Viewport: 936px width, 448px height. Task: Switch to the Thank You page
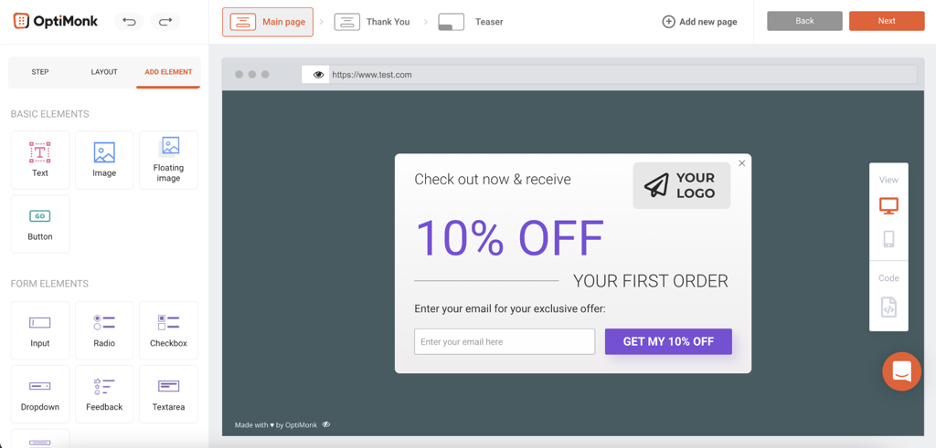(372, 22)
